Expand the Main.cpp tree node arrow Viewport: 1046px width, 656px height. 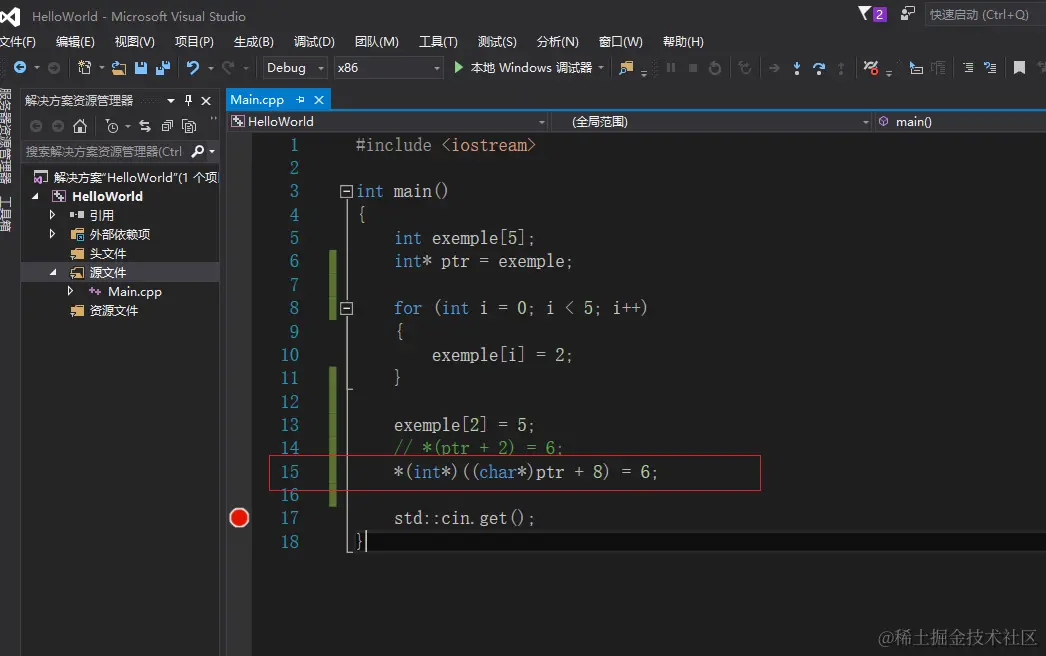(x=70, y=291)
